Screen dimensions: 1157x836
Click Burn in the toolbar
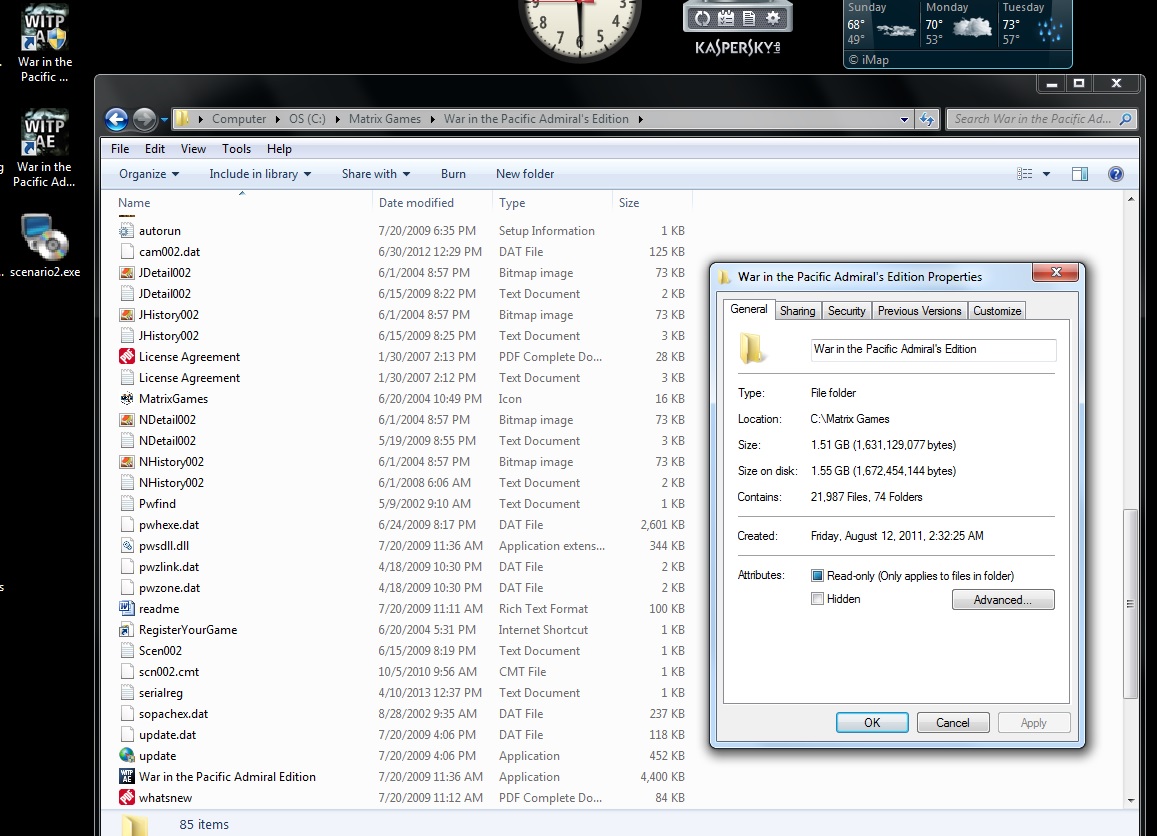coord(453,174)
